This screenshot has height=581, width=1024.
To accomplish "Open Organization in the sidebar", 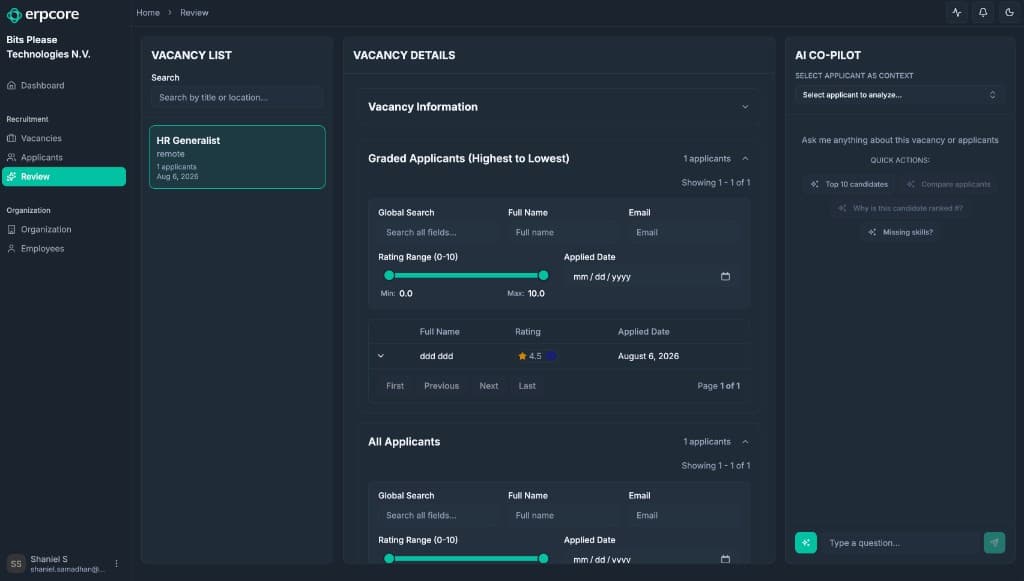I will [64, 229].
